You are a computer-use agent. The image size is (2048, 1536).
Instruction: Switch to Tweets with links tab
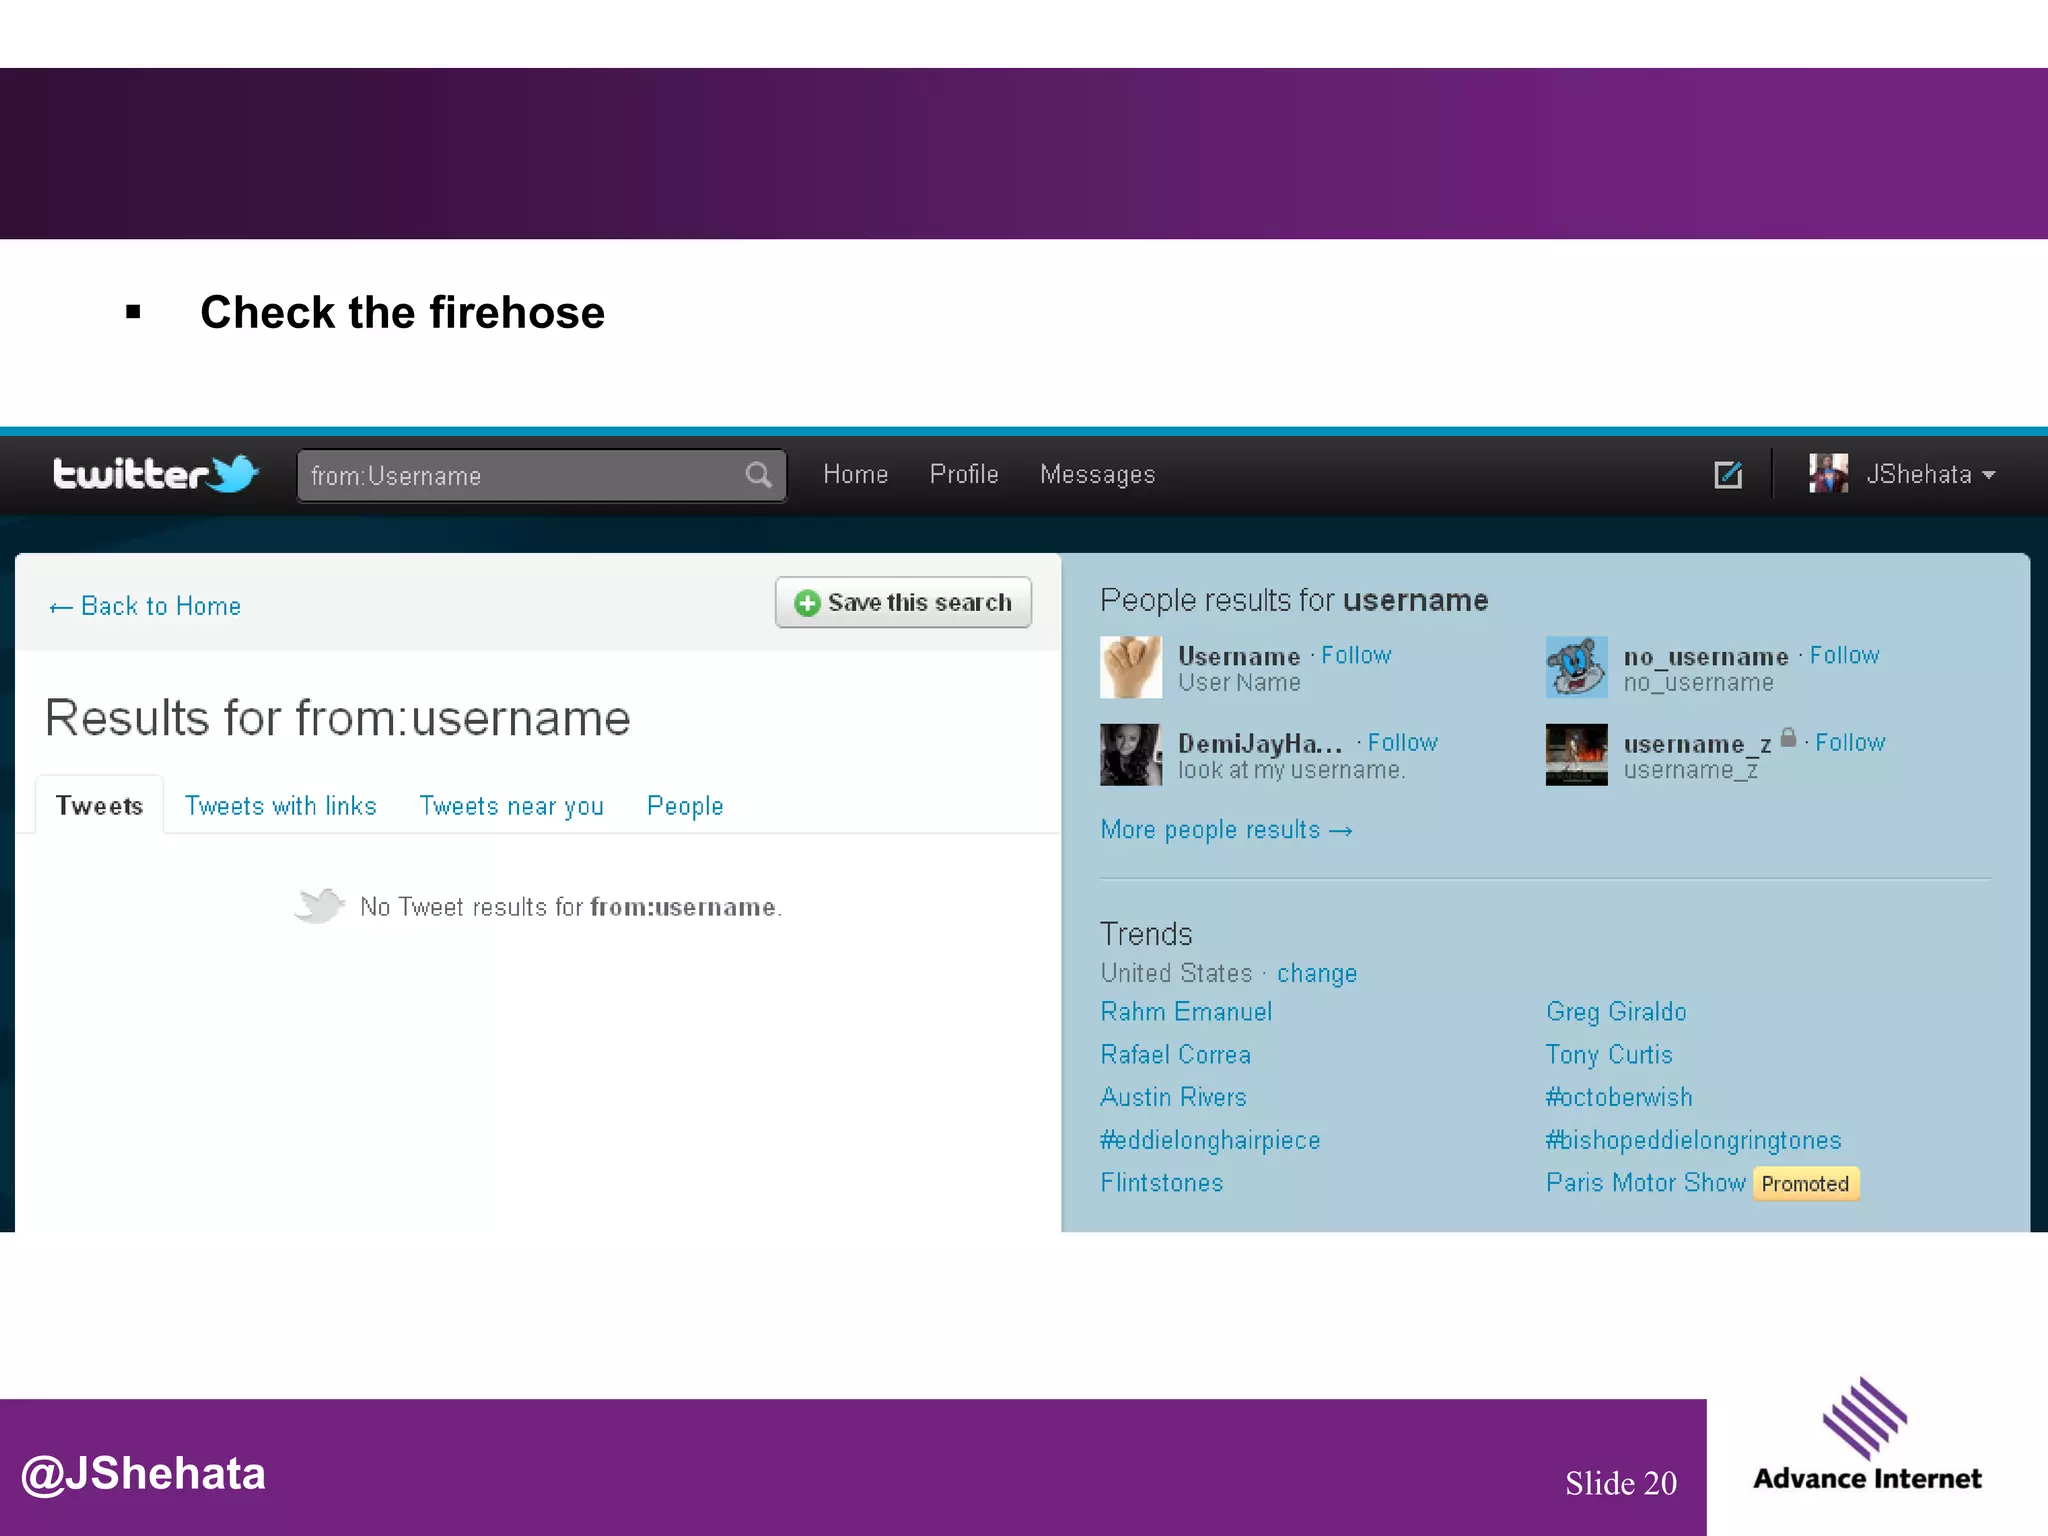(281, 806)
